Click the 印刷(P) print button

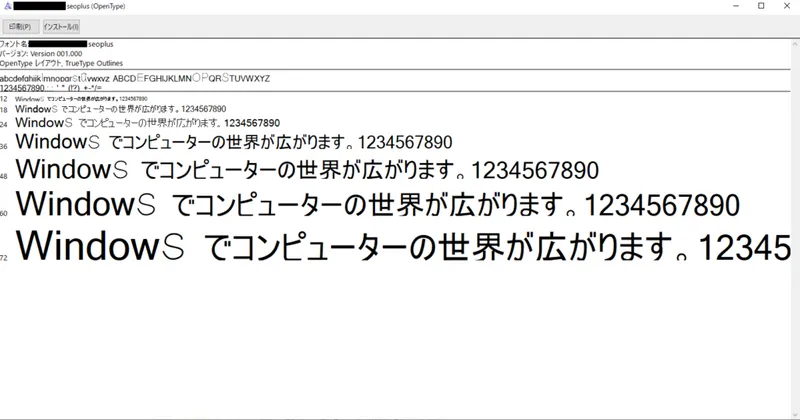click(x=20, y=27)
